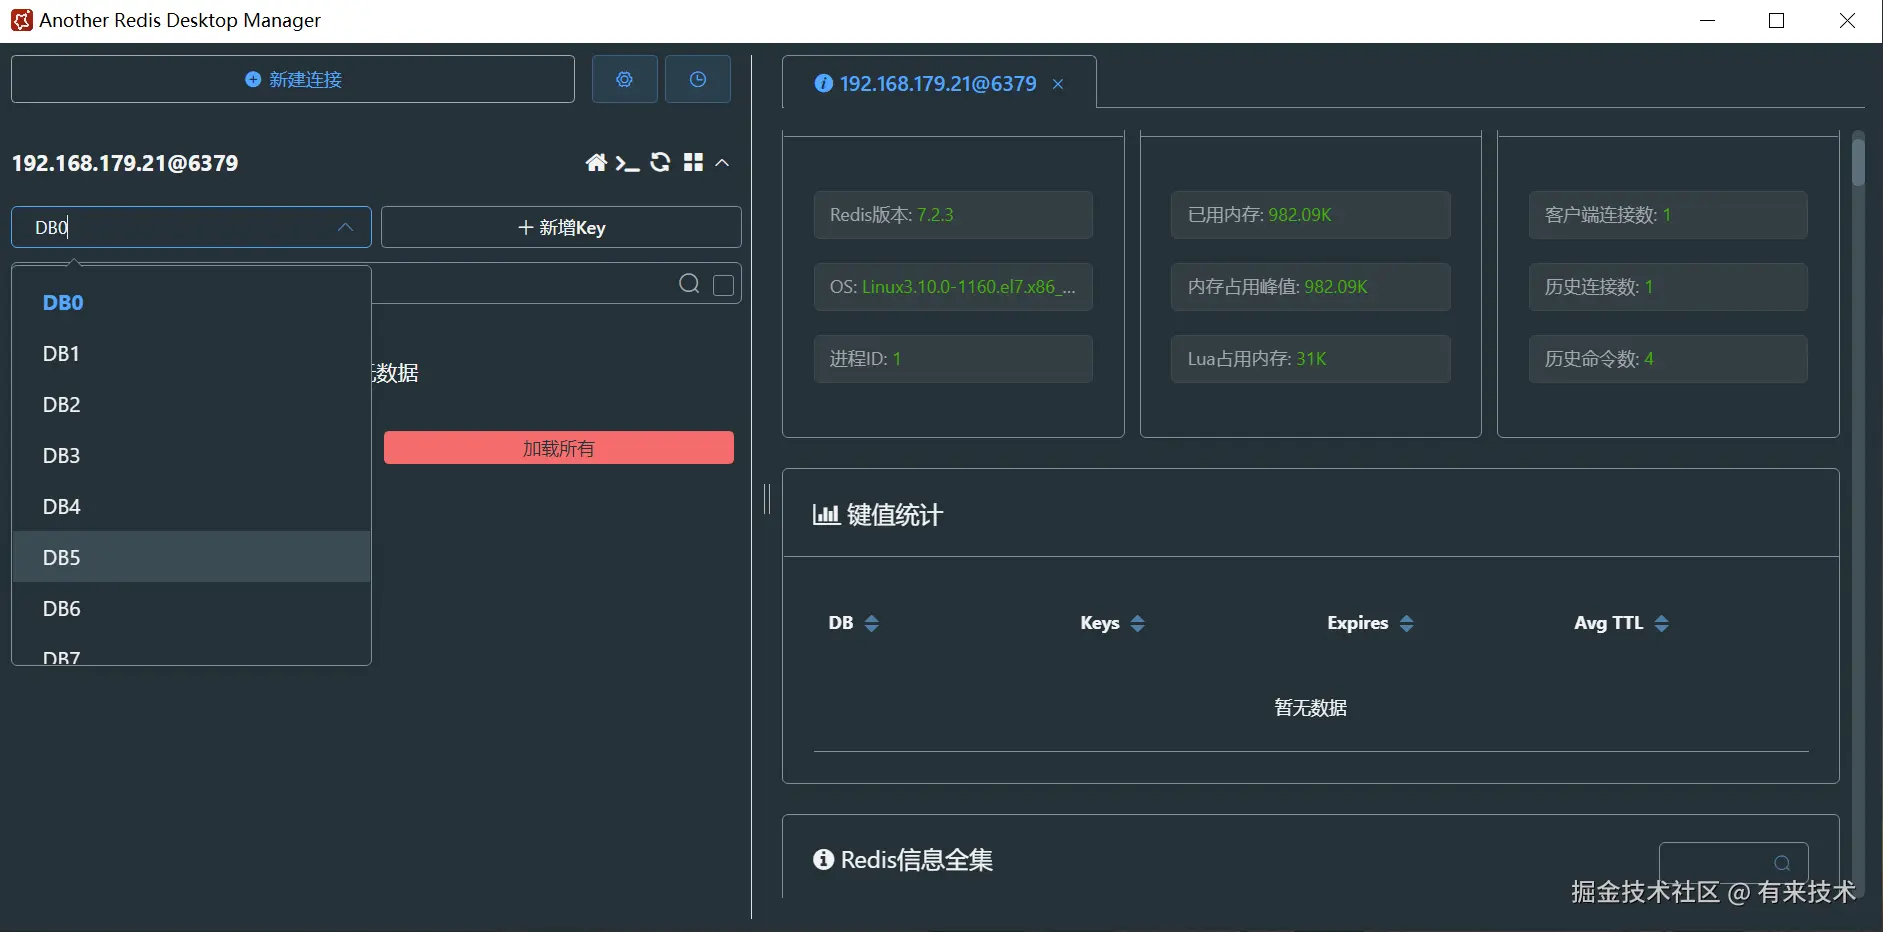This screenshot has width=1883, height=932.
Task: Click the OS Linux info box
Action: coord(953,287)
